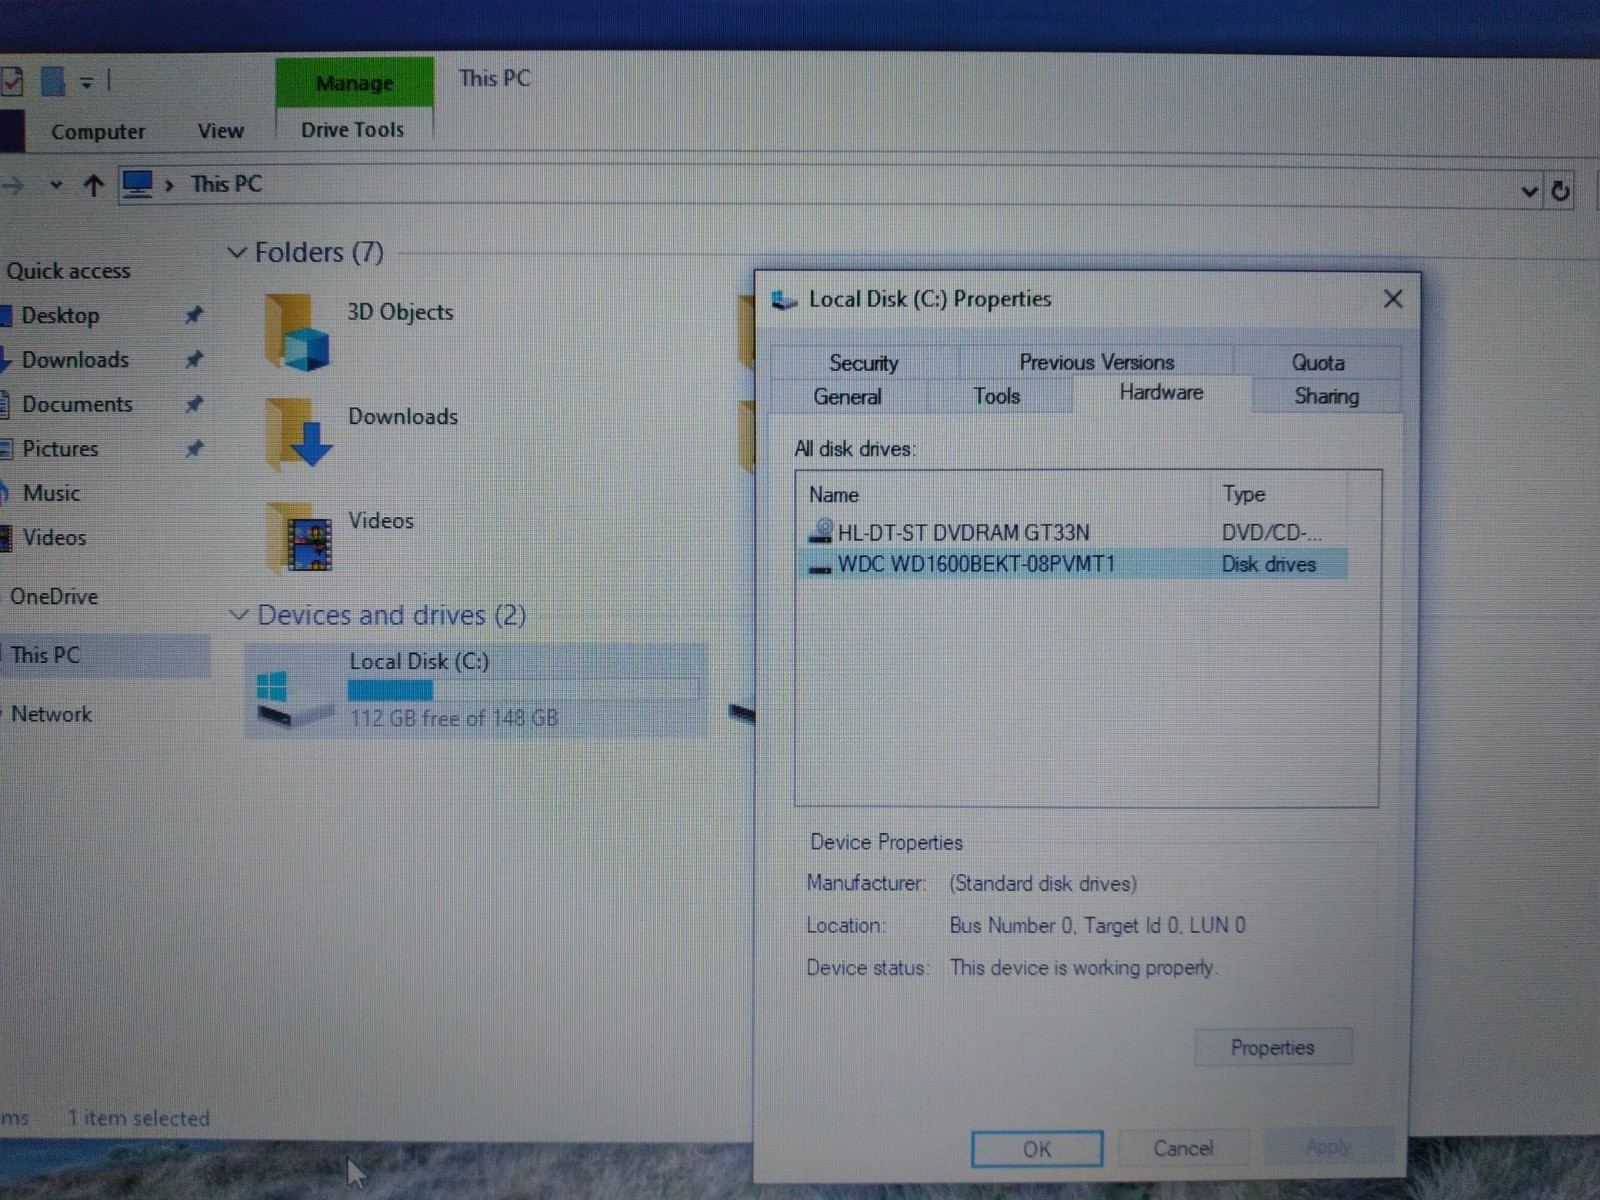Click the drive icon in Properties title bar
The height and width of the screenshot is (1200, 1600).
(x=784, y=299)
